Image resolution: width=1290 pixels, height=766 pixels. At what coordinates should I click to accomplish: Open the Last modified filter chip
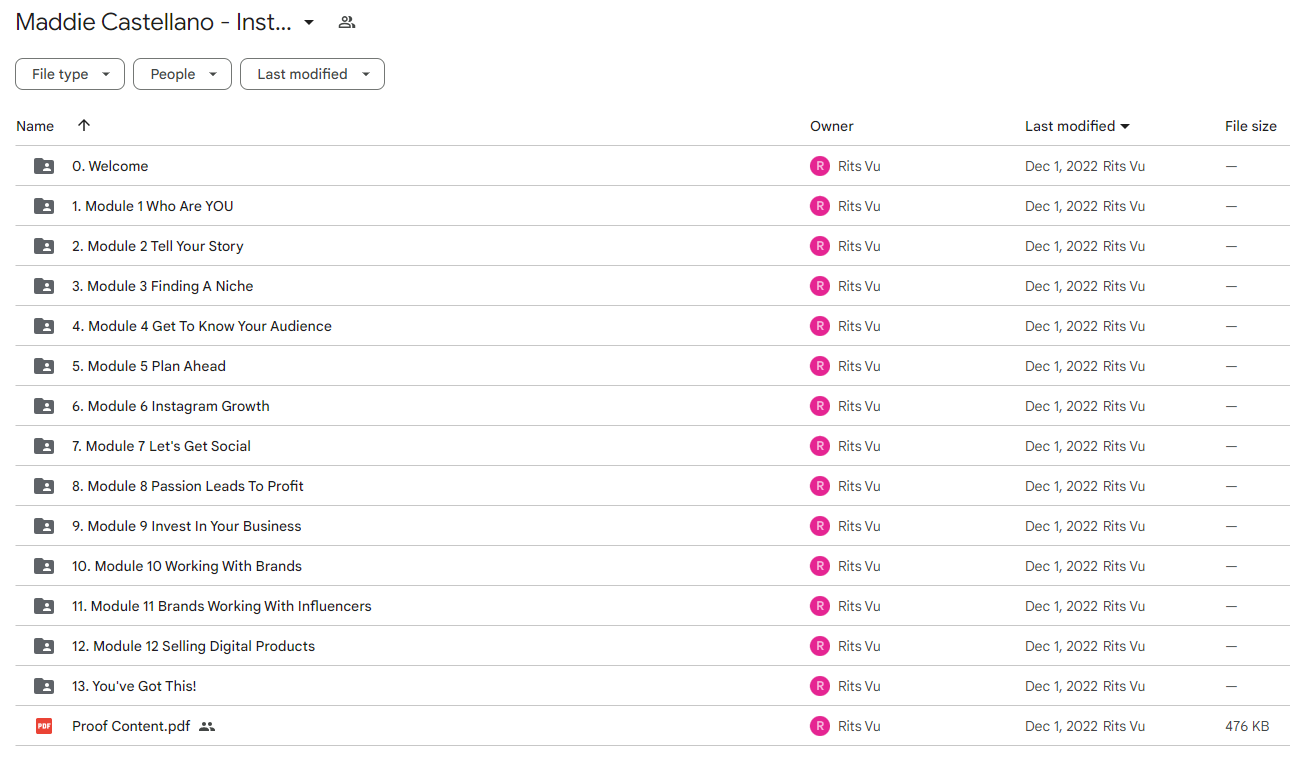click(x=312, y=74)
